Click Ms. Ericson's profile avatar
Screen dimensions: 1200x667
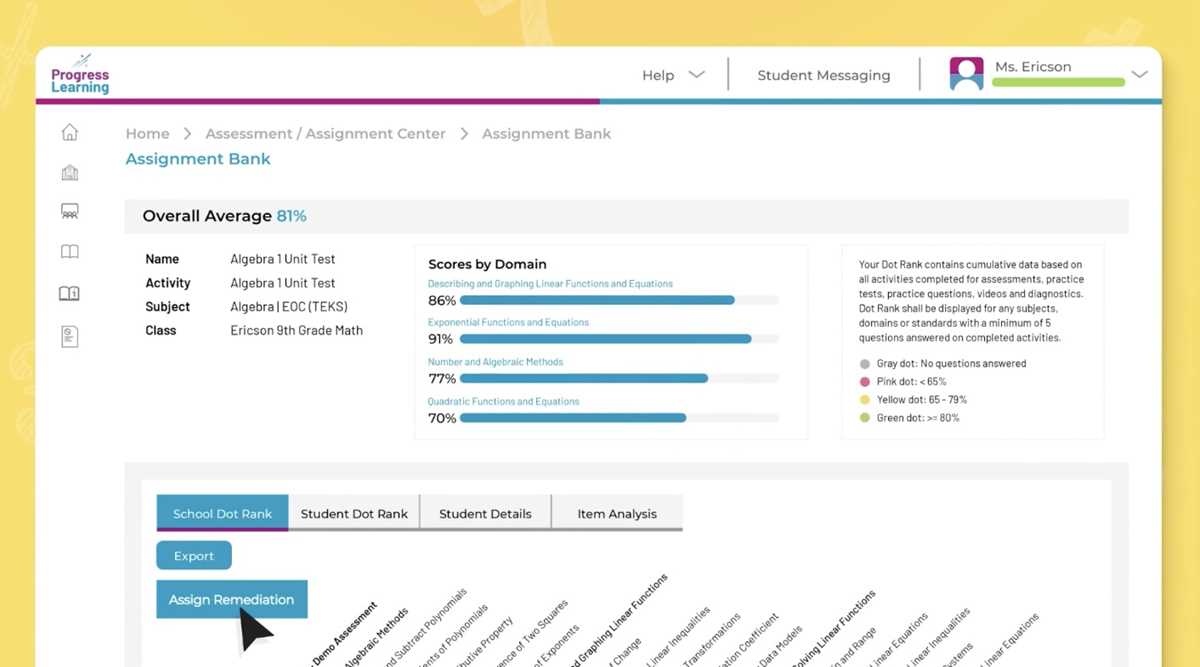point(966,74)
